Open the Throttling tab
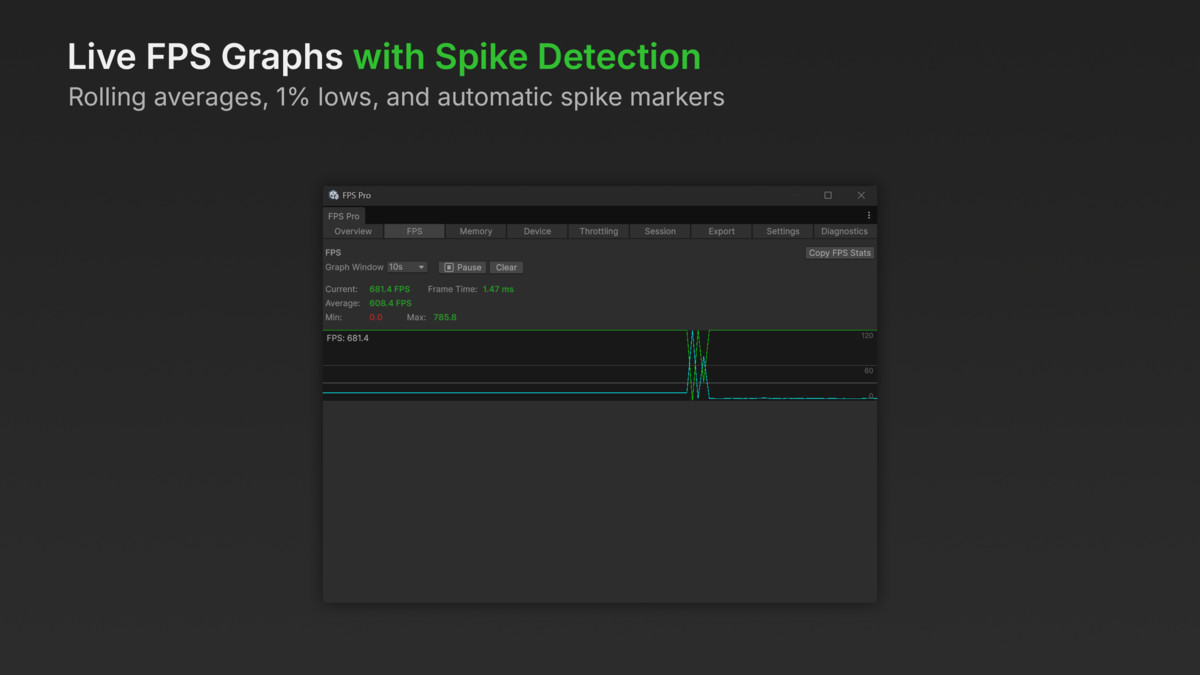 tap(599, 231)
